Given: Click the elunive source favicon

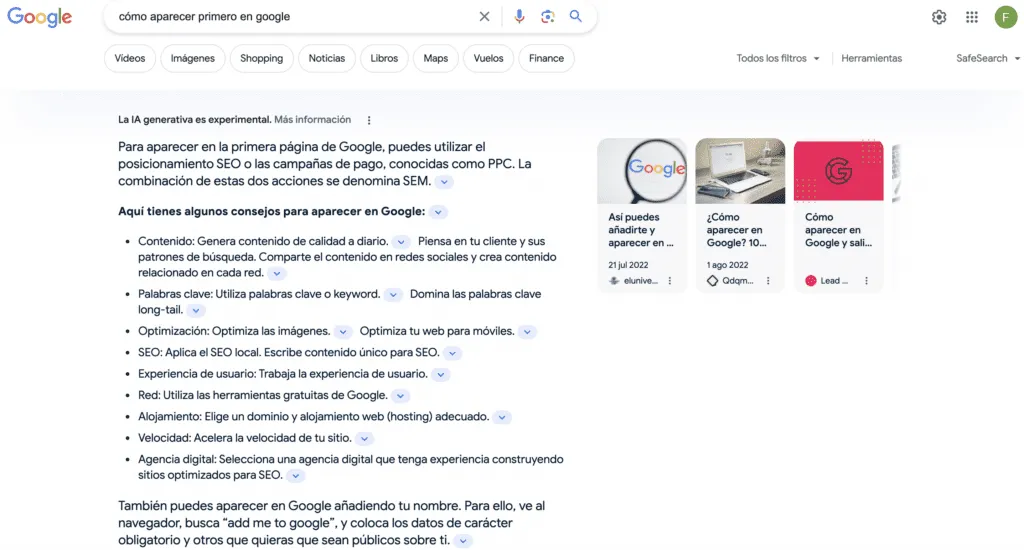Looking at the screenshot, I should point(614,281).
